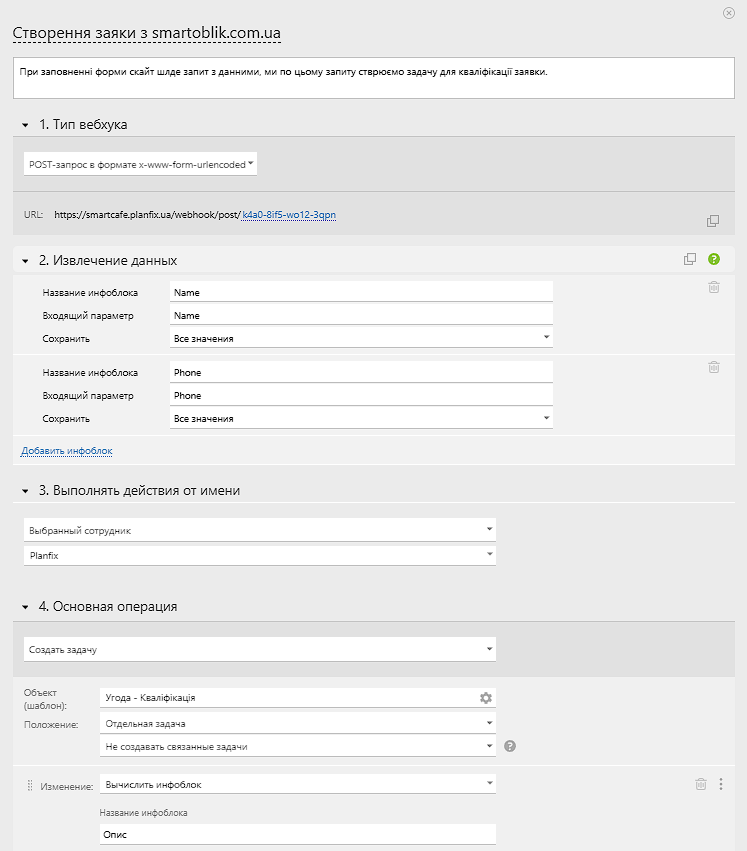Collapse section 1. Тип вебхука

coord(25,125)
